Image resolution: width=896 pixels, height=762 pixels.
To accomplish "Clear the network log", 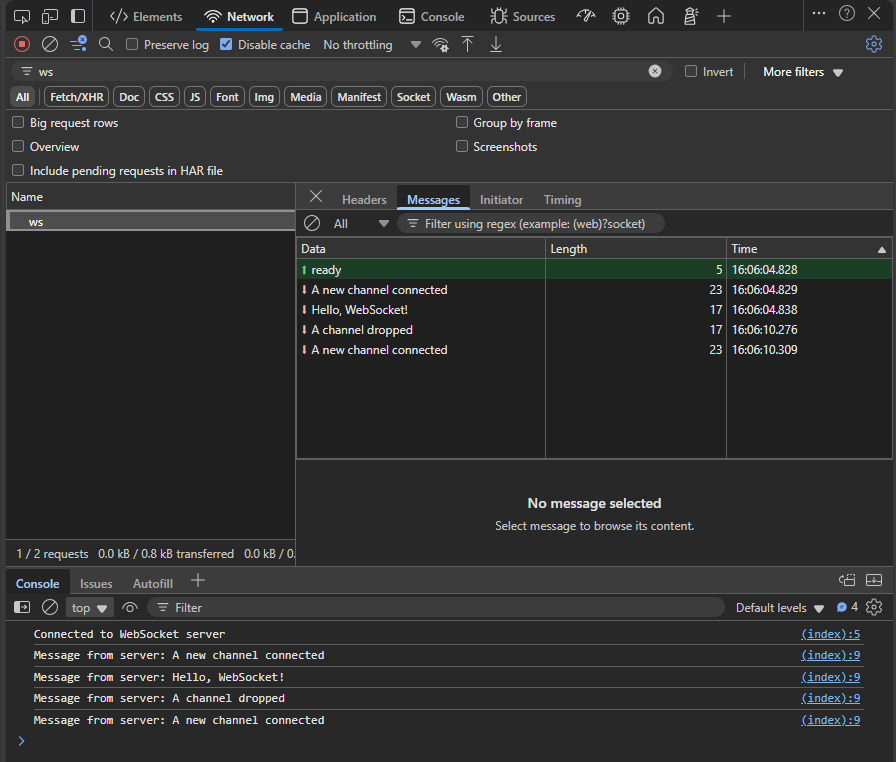I will point(50,44).
